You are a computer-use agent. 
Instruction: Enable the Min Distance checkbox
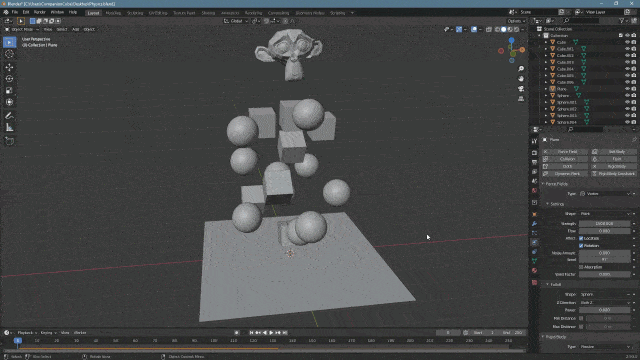[x=581, y=318]
